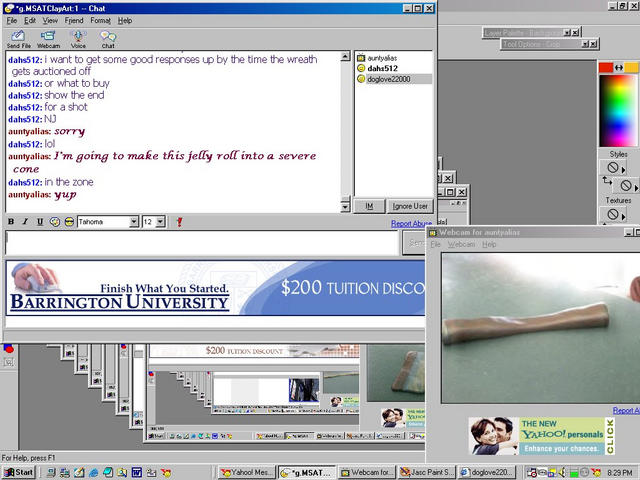Click Yahoo Messenger quick launch icon
The width and height of the screenshot is (640, 480).
click(166, 473)
